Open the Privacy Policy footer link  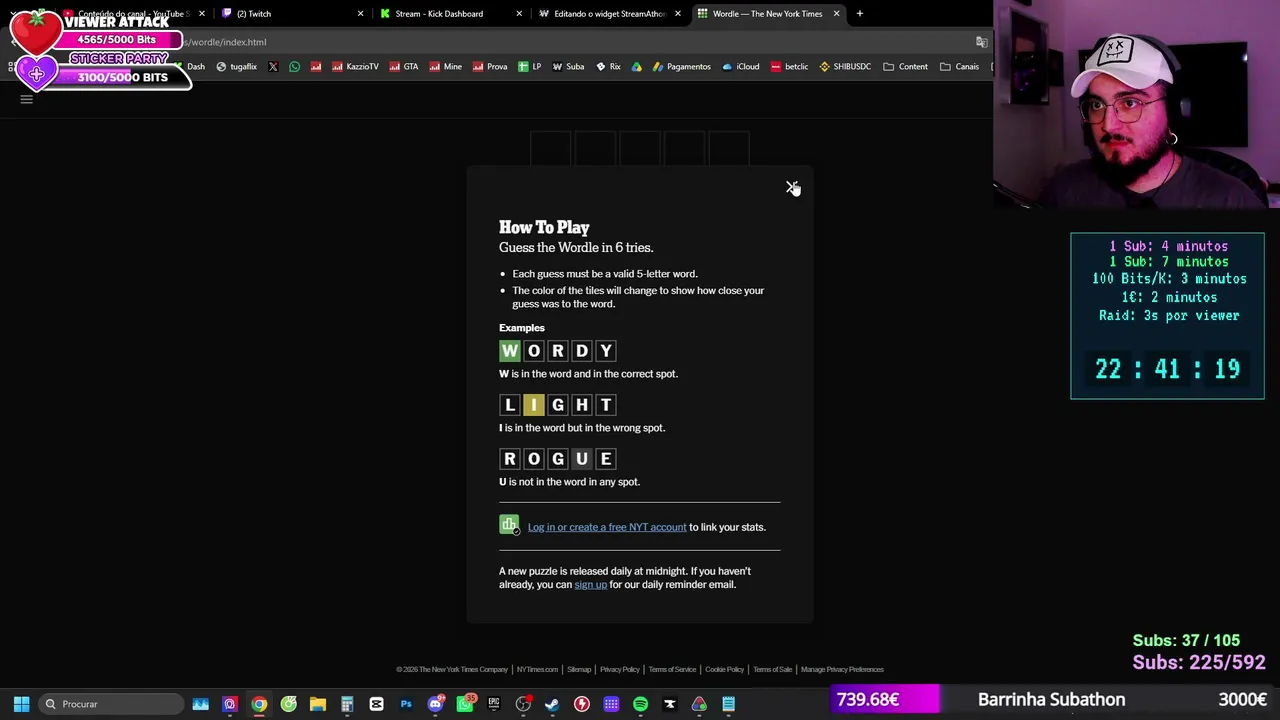[x=620, y=670]
